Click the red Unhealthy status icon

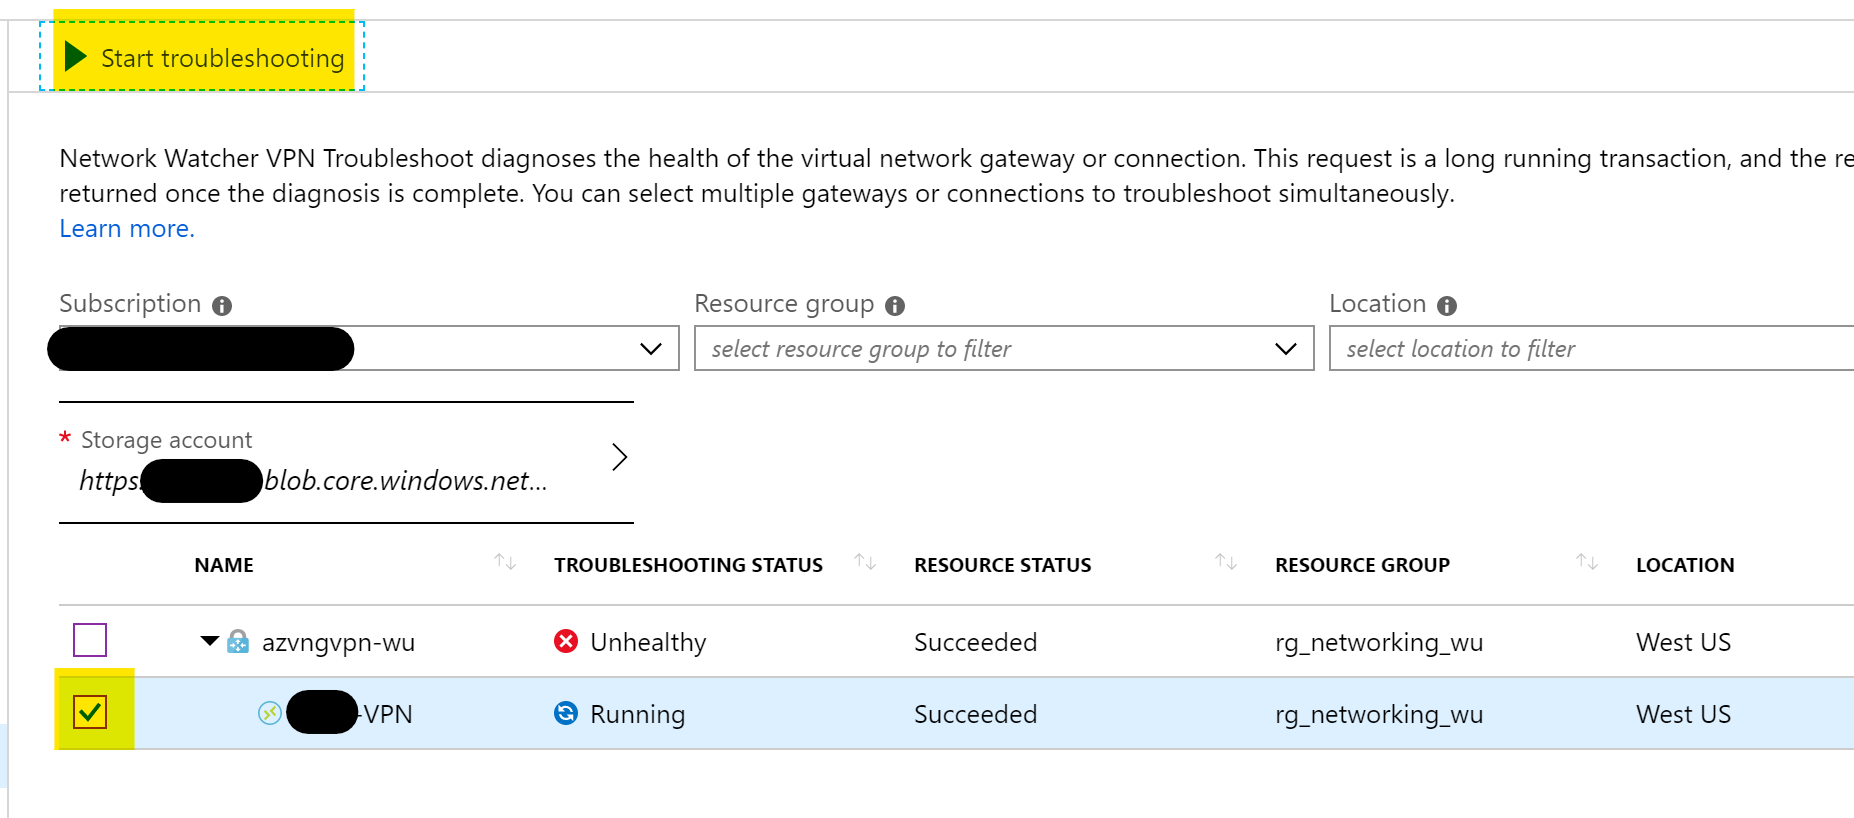point(566,641)
